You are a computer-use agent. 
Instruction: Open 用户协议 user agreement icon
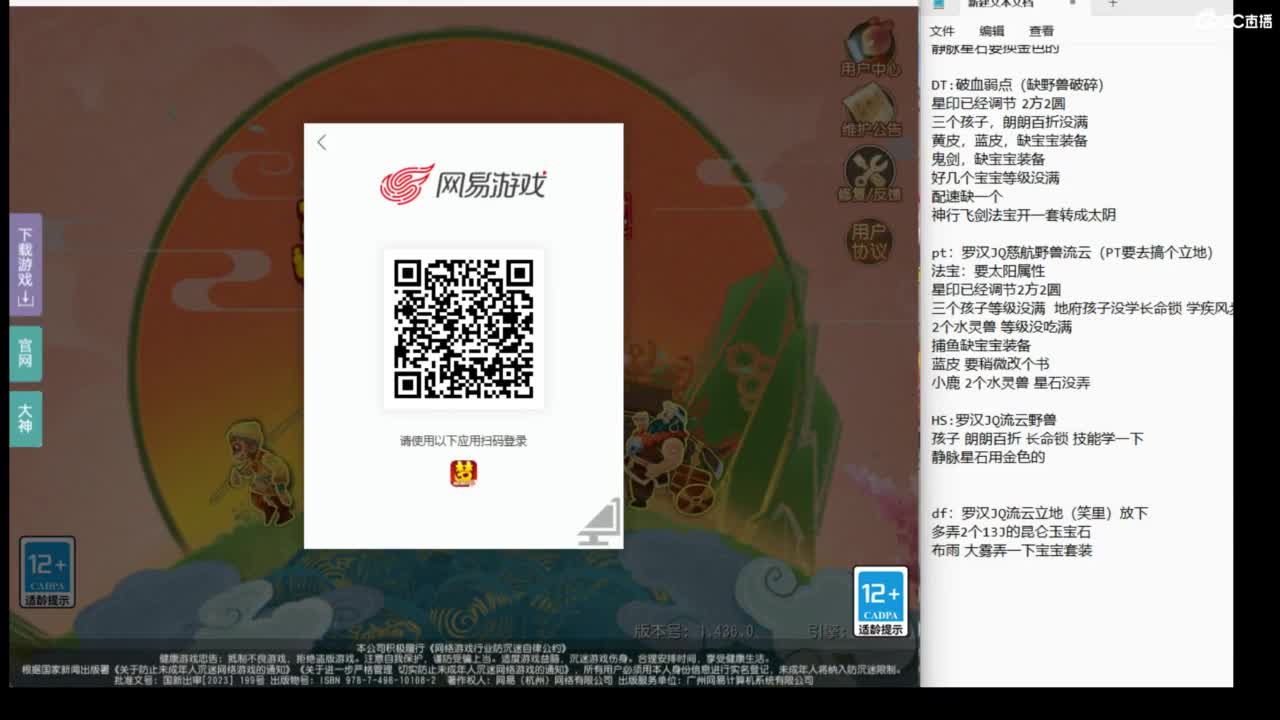tap(869, 241)
